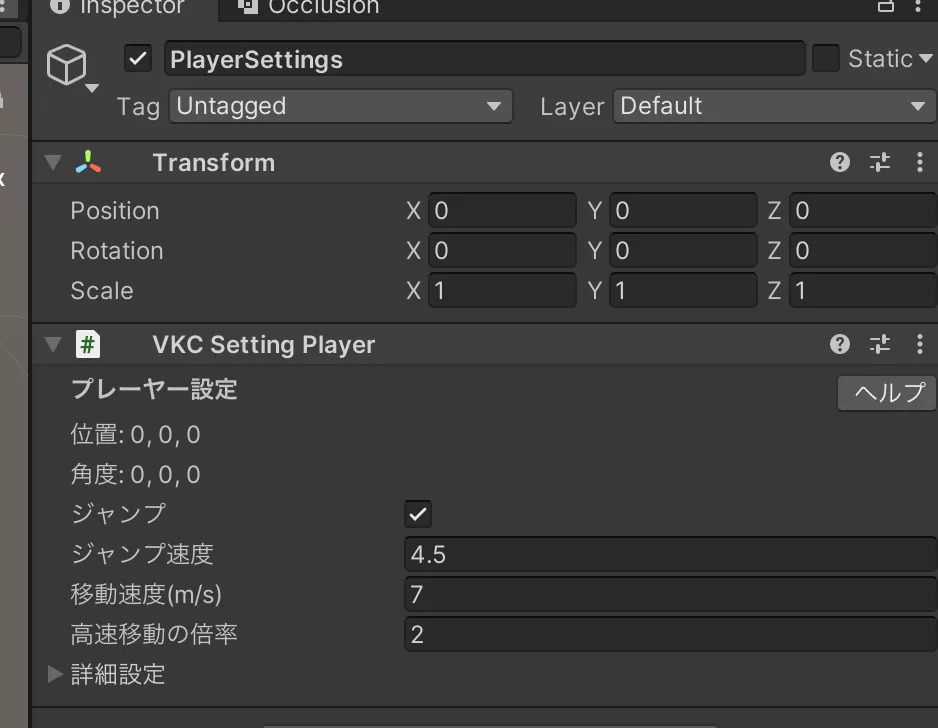Toggle the ジャンプ checkbox
The image size is (938, 728).
point(418,515)
